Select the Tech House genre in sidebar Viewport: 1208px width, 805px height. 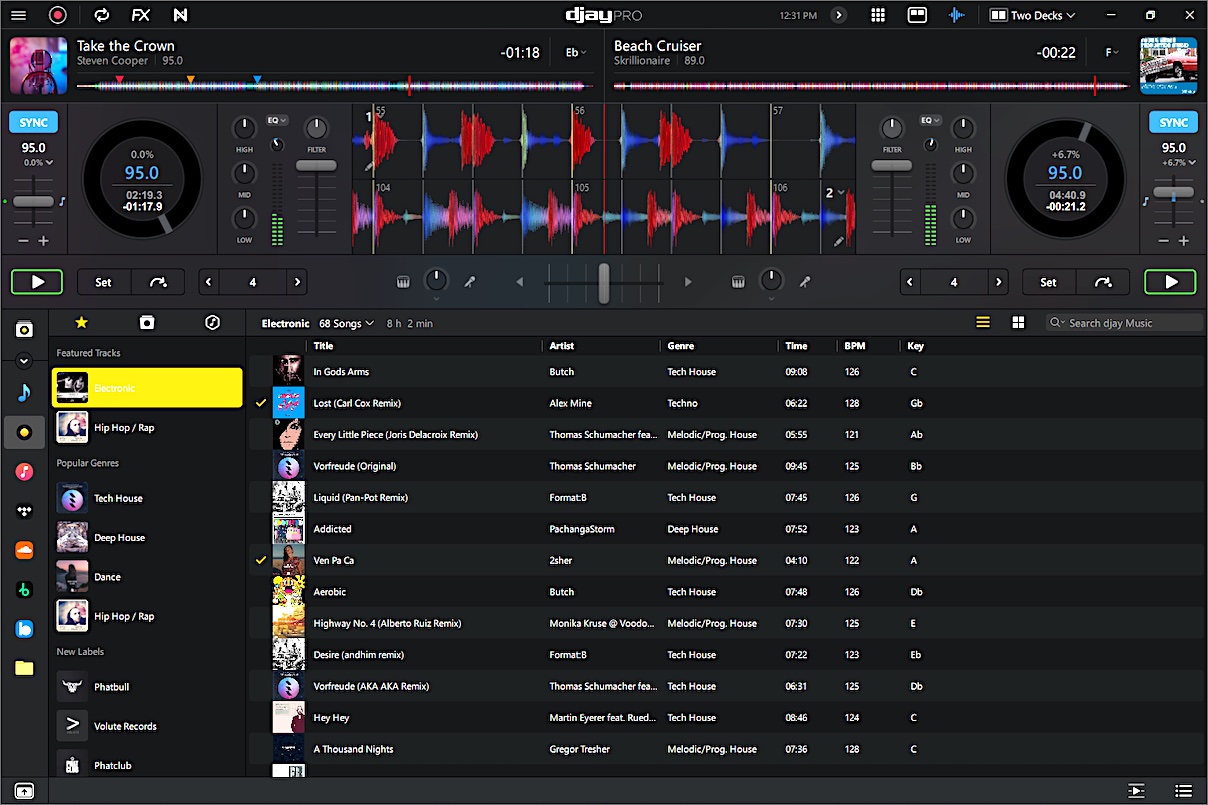click(120, 497)
